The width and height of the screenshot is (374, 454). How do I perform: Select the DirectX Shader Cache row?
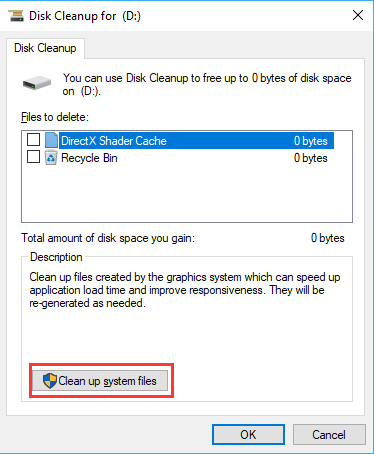pos(196,140)
